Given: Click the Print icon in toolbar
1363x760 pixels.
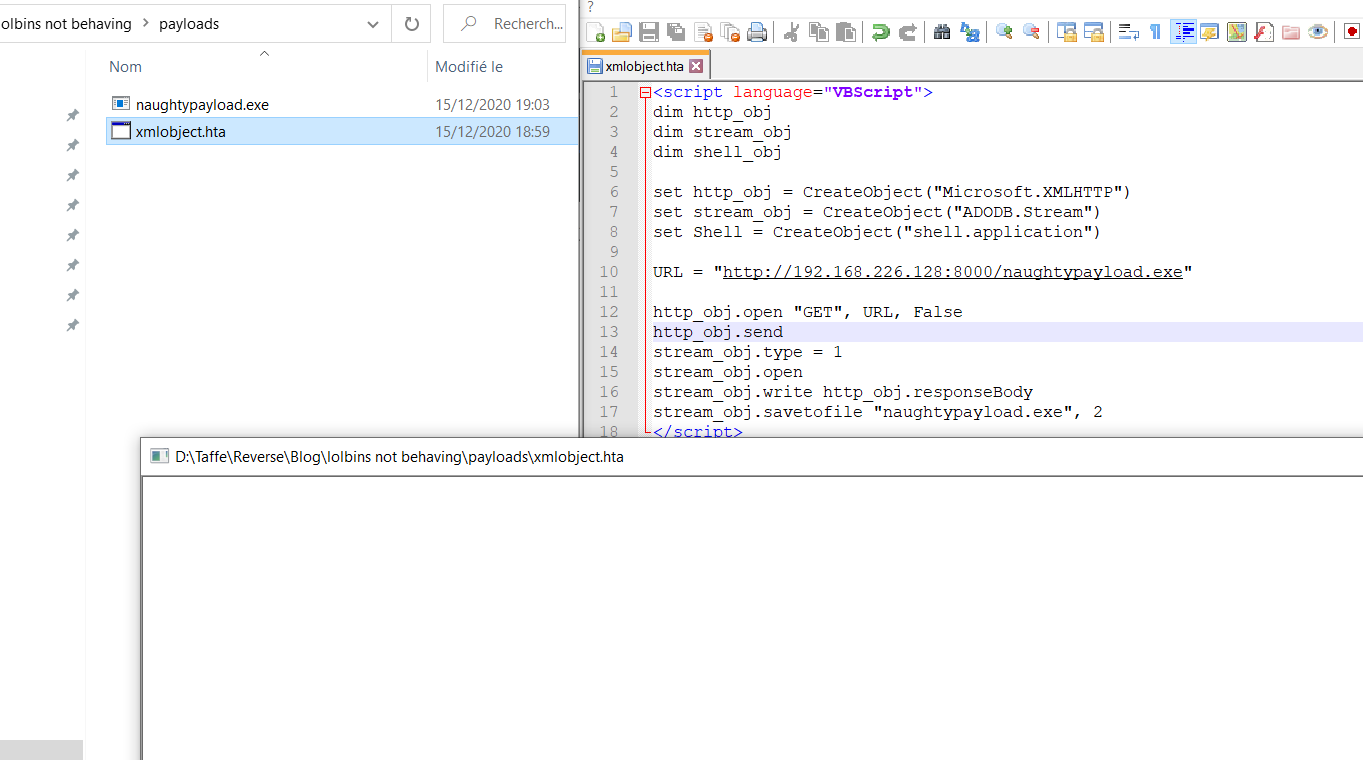Looking at the screenshot, I should pos(757,32).
